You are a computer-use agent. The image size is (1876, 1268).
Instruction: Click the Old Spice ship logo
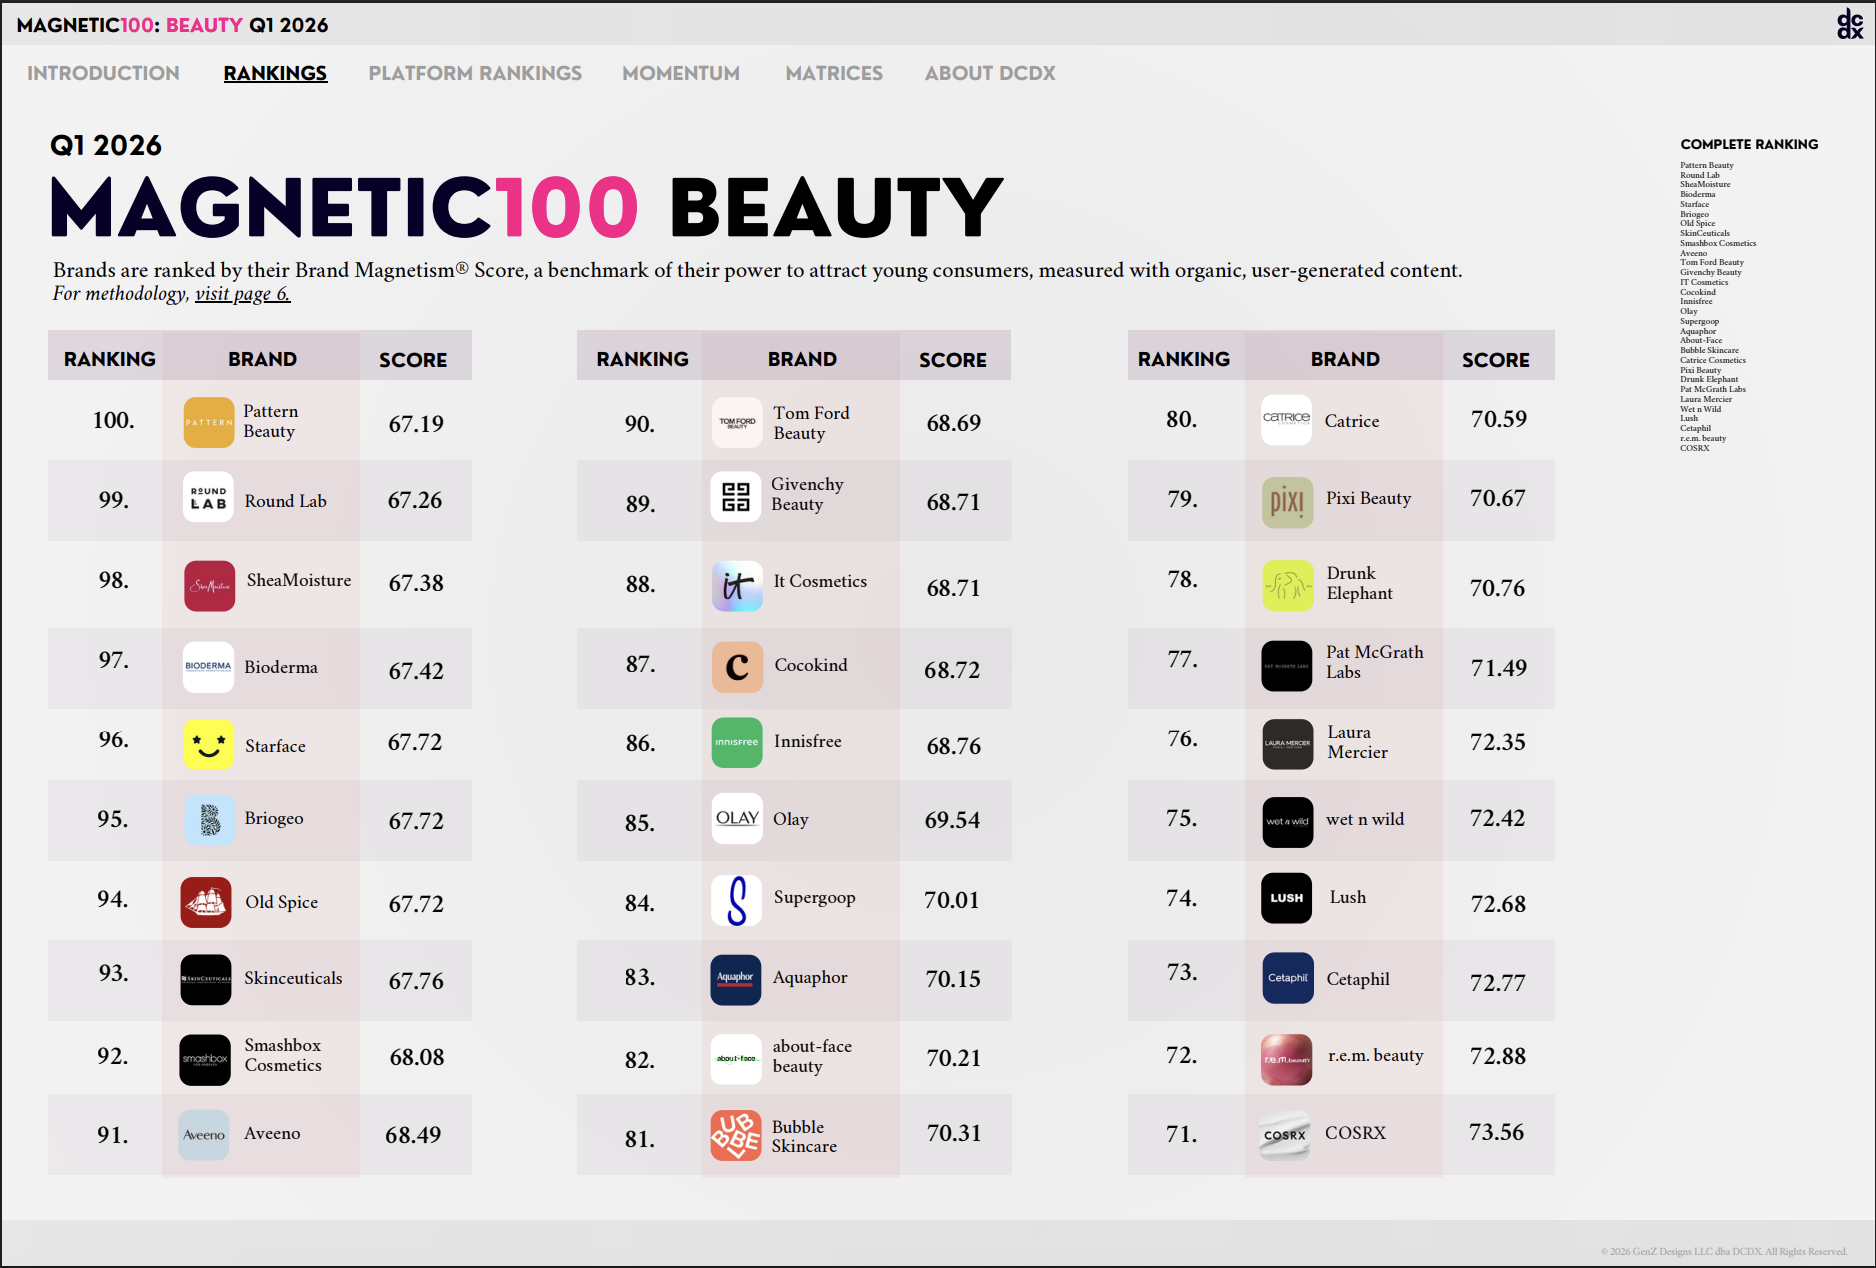[x=206, y=903]
